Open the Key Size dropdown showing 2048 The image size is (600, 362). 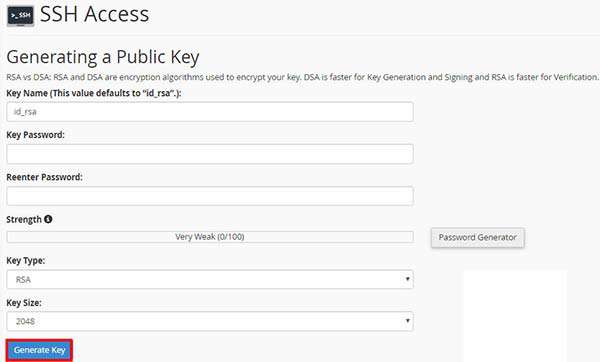(x=210, y=321)
